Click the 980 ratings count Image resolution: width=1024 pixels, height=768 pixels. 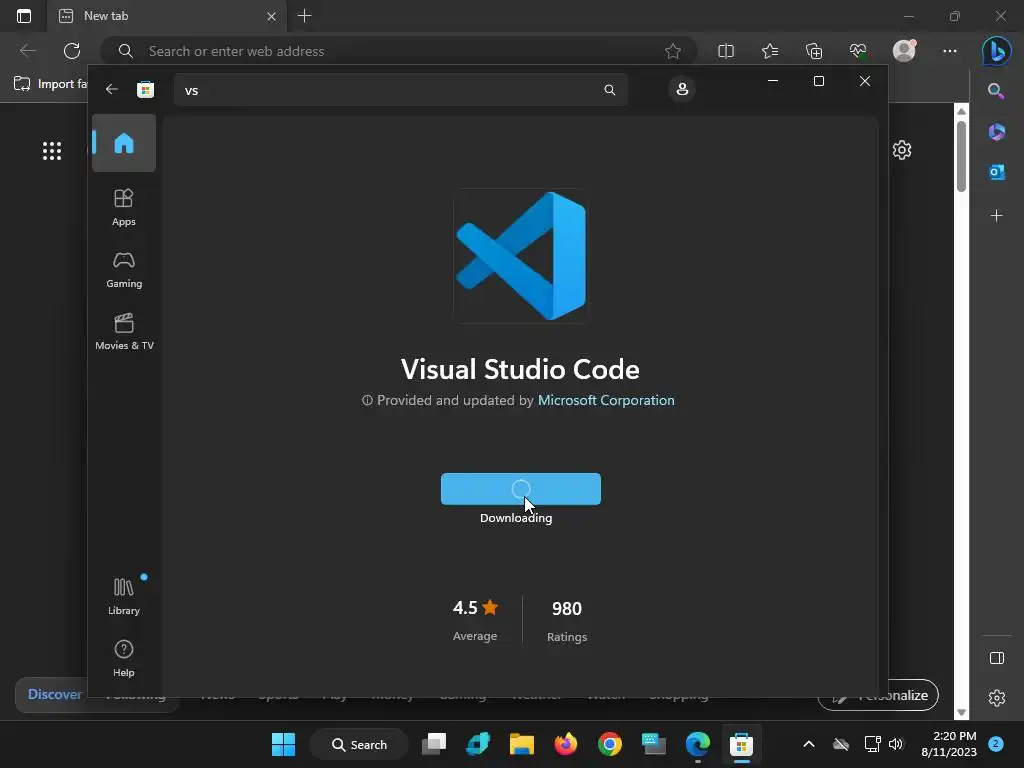566,609
